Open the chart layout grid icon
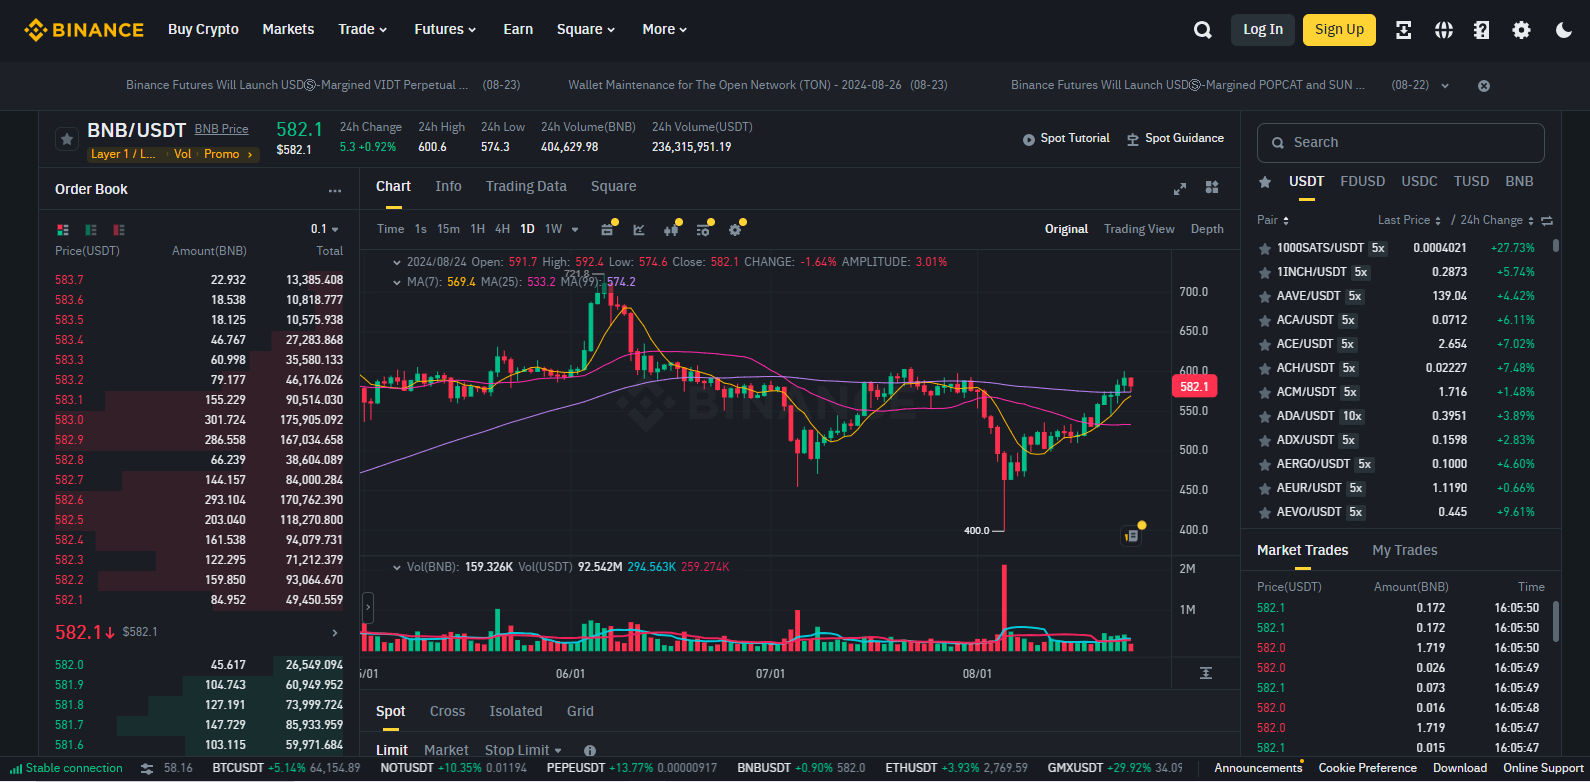 (x=1212, y=187)
